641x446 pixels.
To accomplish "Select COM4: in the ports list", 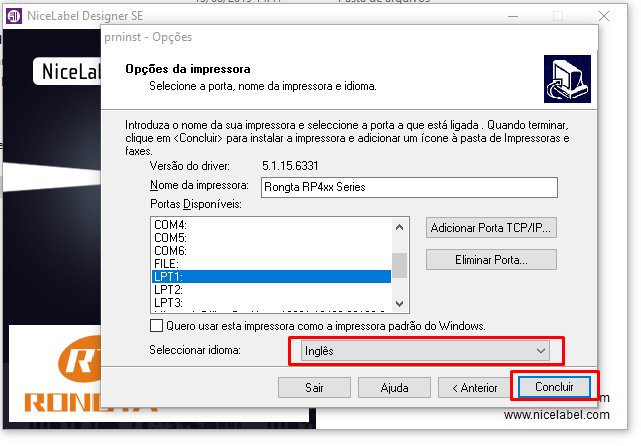I will coord(271,224).
